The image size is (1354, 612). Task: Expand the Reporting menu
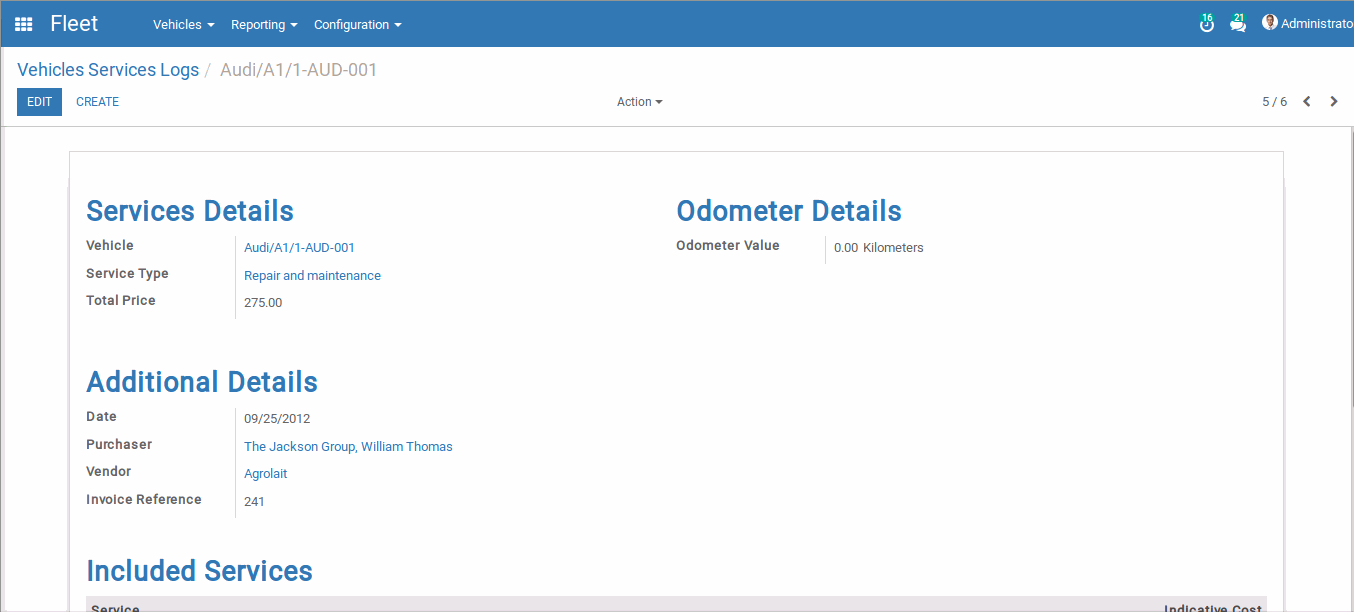coord(264,24)
